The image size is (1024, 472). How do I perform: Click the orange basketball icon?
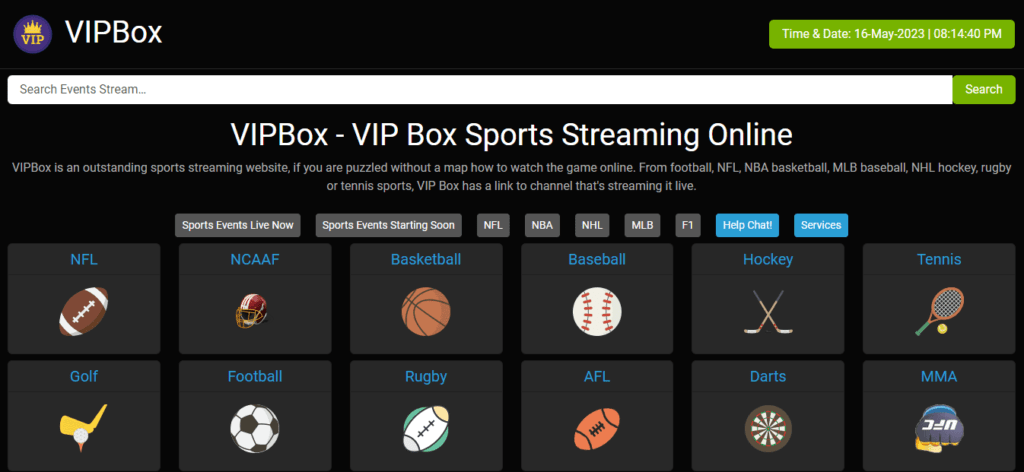426,311
